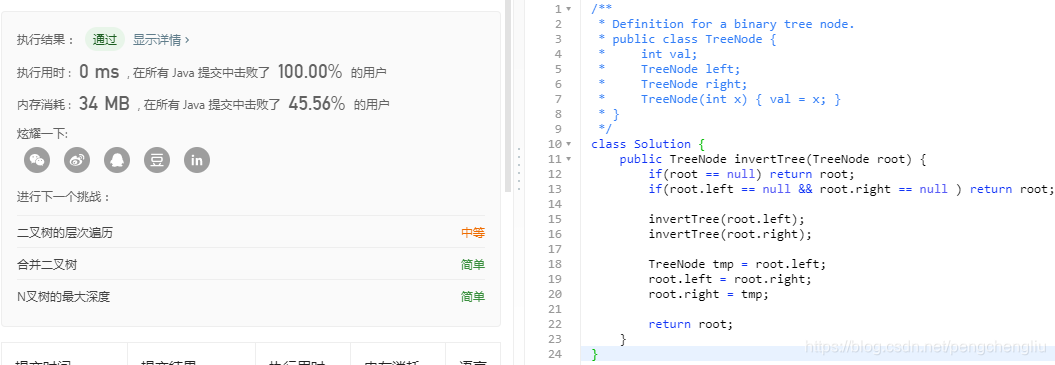1055x365 pixels.
Task: Click code line 'root.right = tmp;'
Action: 708,294
